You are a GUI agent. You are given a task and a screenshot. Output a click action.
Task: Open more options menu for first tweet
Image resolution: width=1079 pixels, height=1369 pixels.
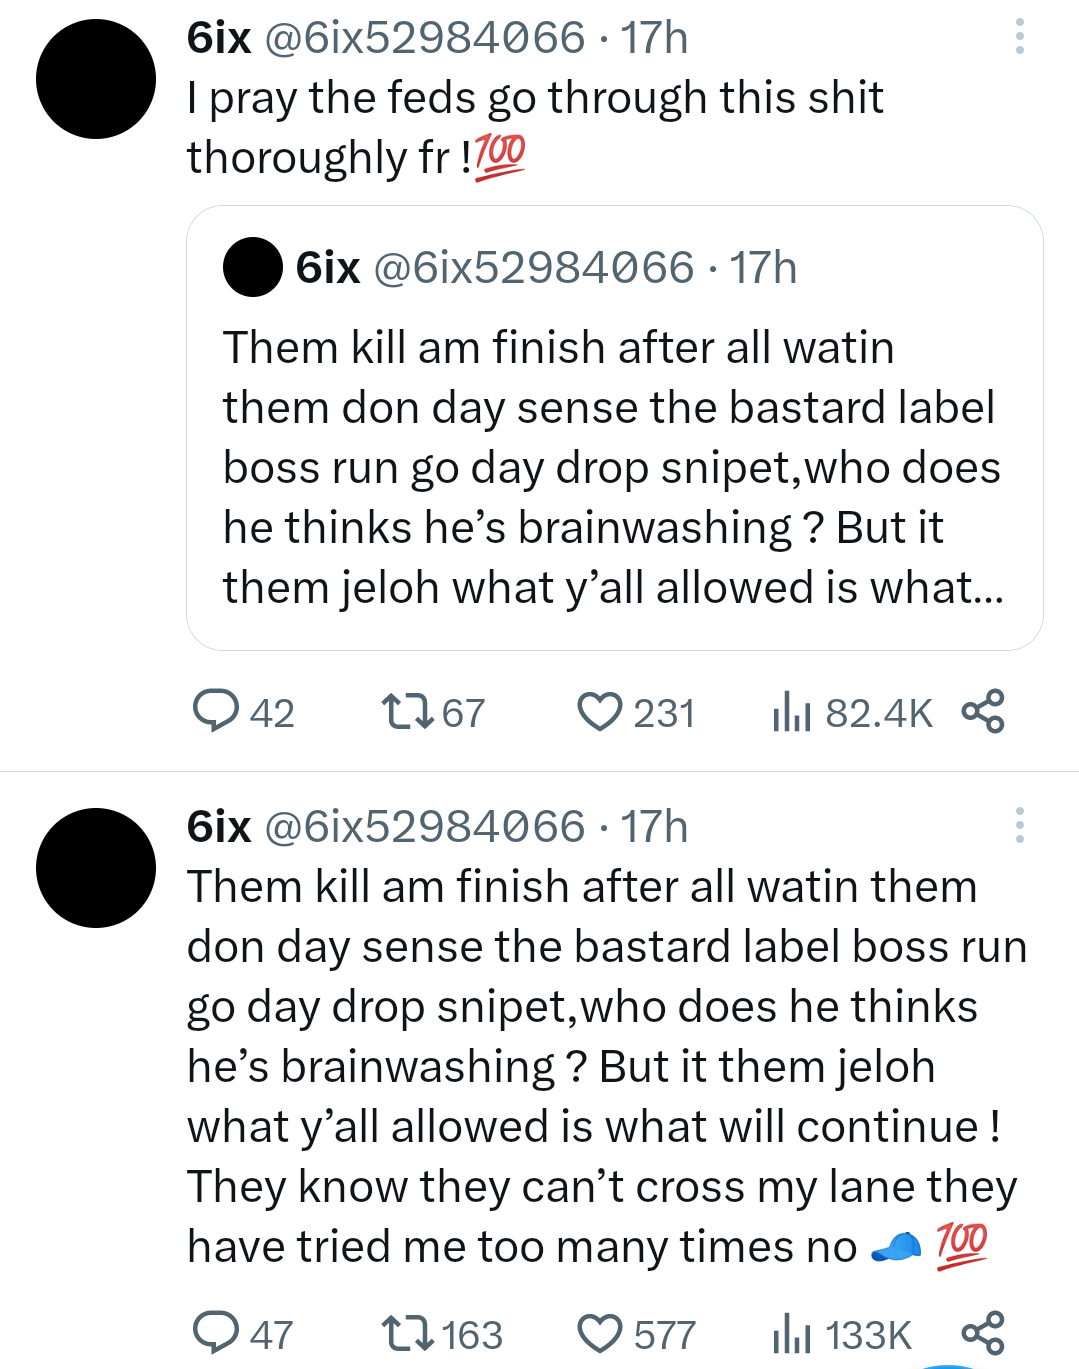(x=1019, y=37)
